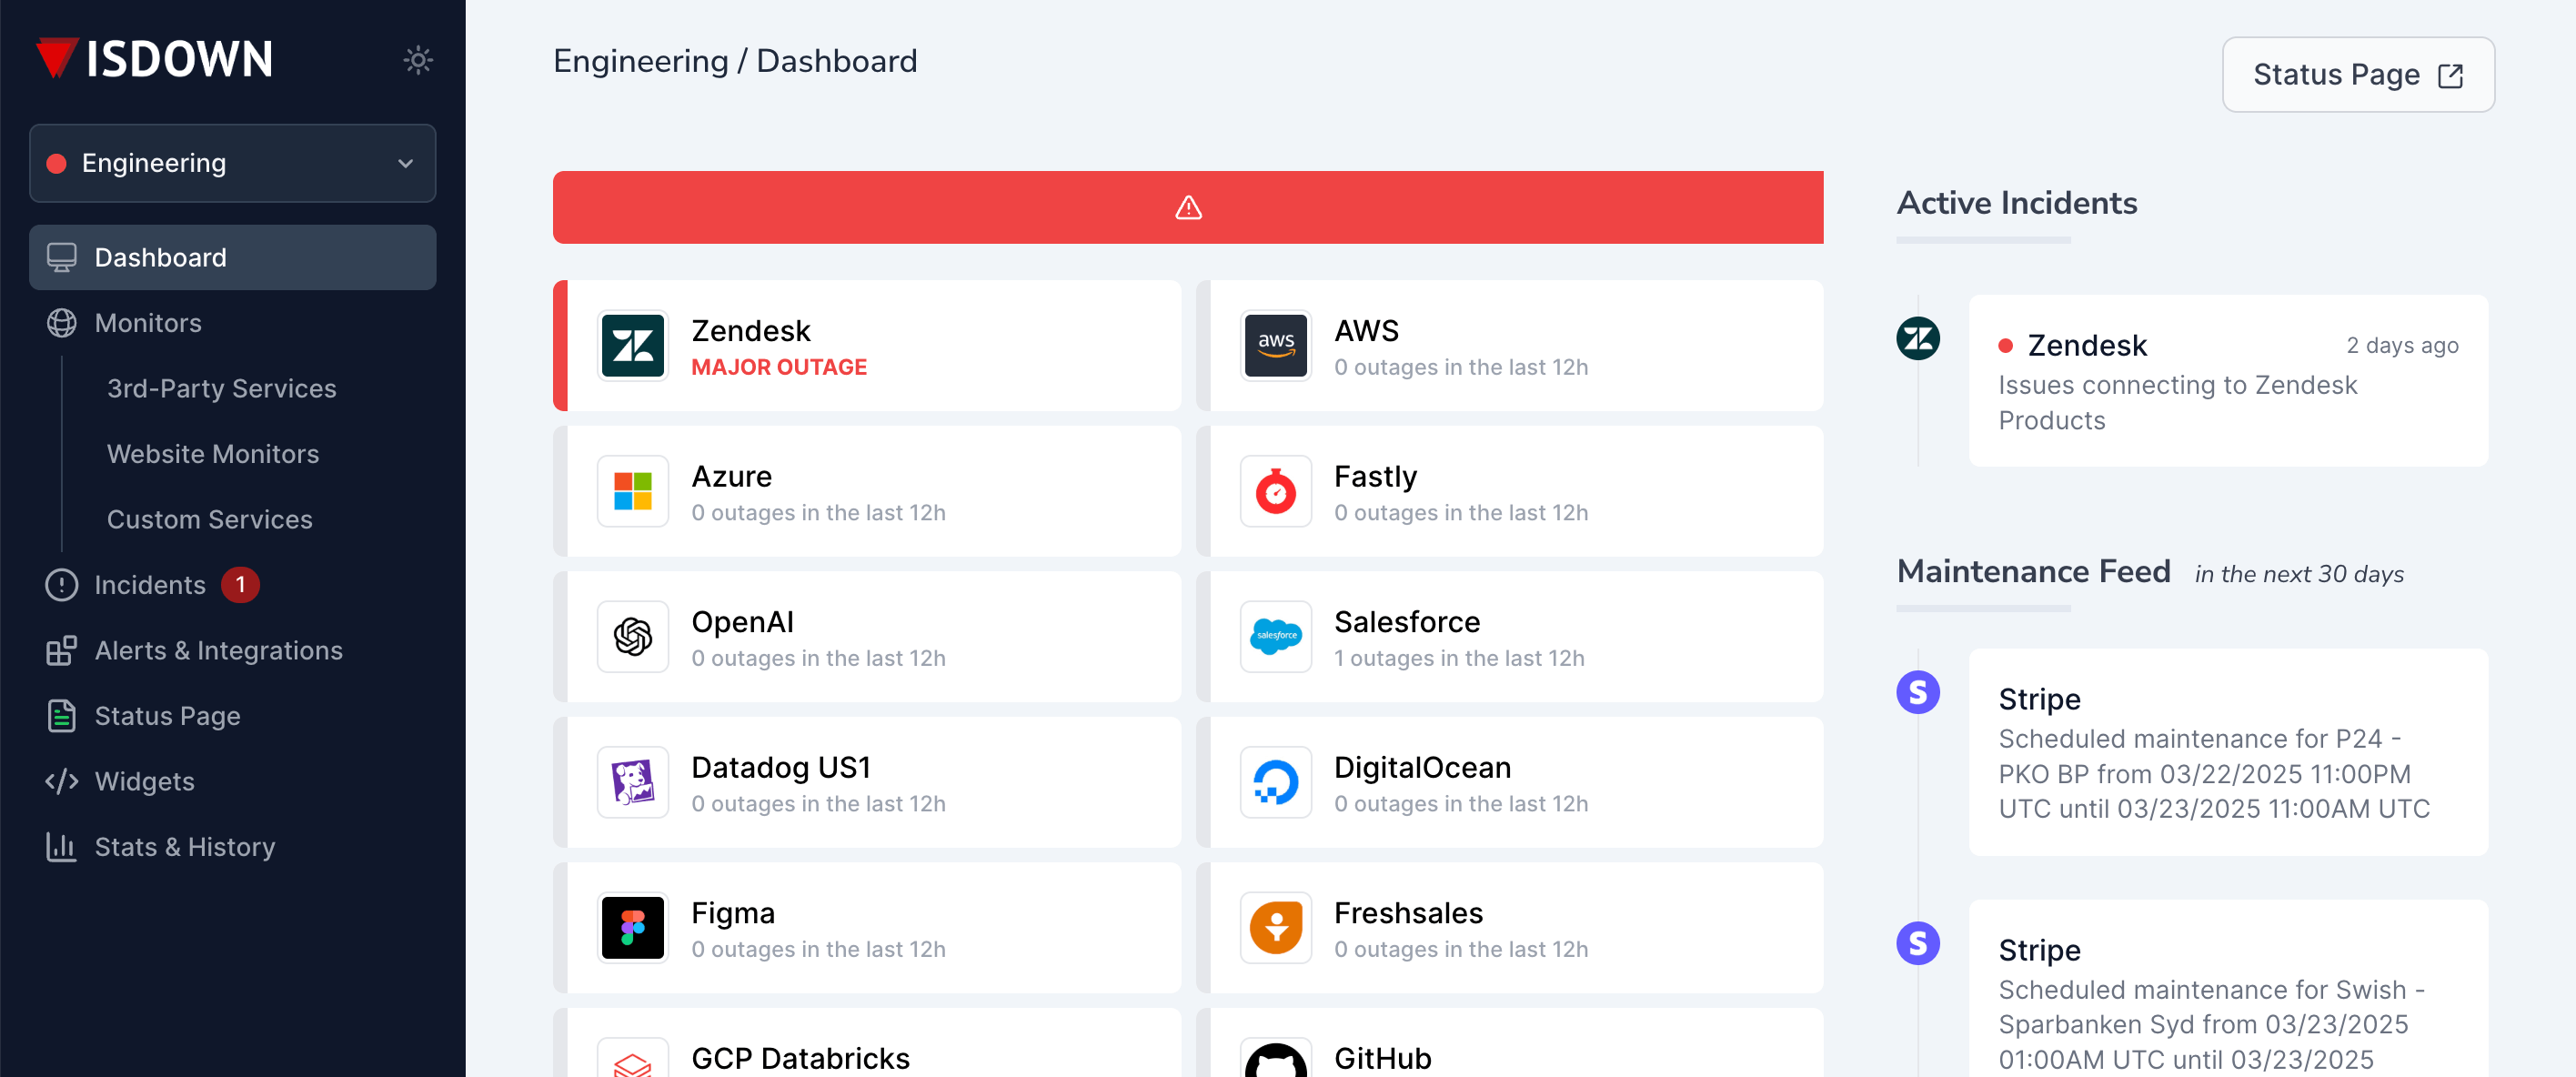Screen dimensions: 2576x1077
Task: Click the red warning alert banner
Action: 1187,207
